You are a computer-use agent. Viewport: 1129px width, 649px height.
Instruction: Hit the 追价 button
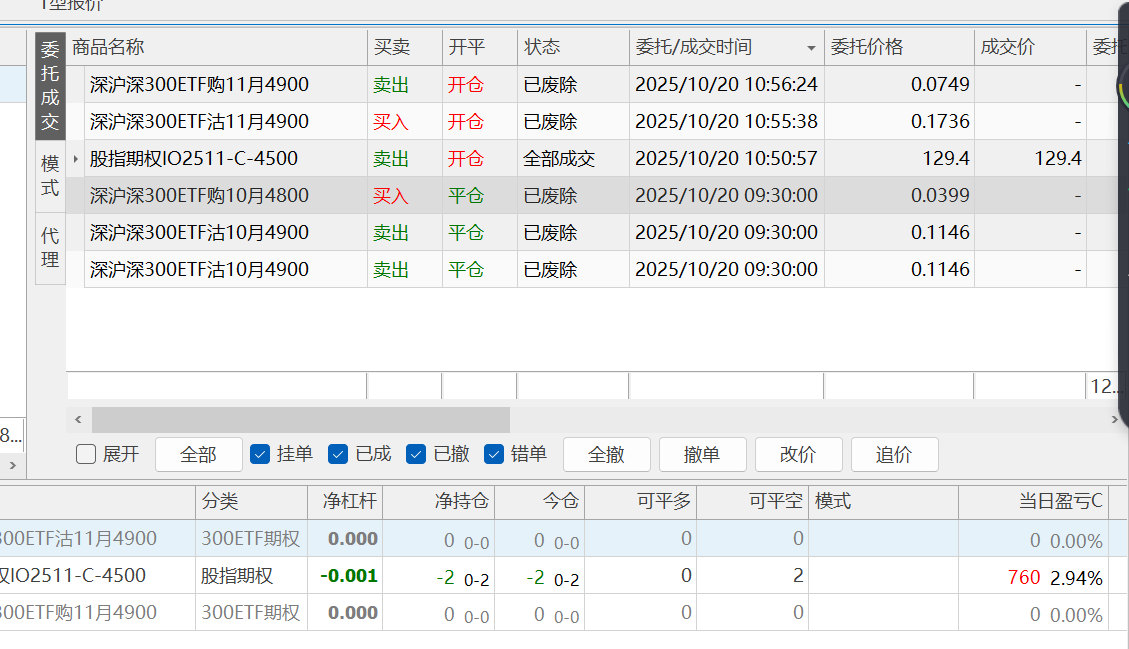pos(894,455)
